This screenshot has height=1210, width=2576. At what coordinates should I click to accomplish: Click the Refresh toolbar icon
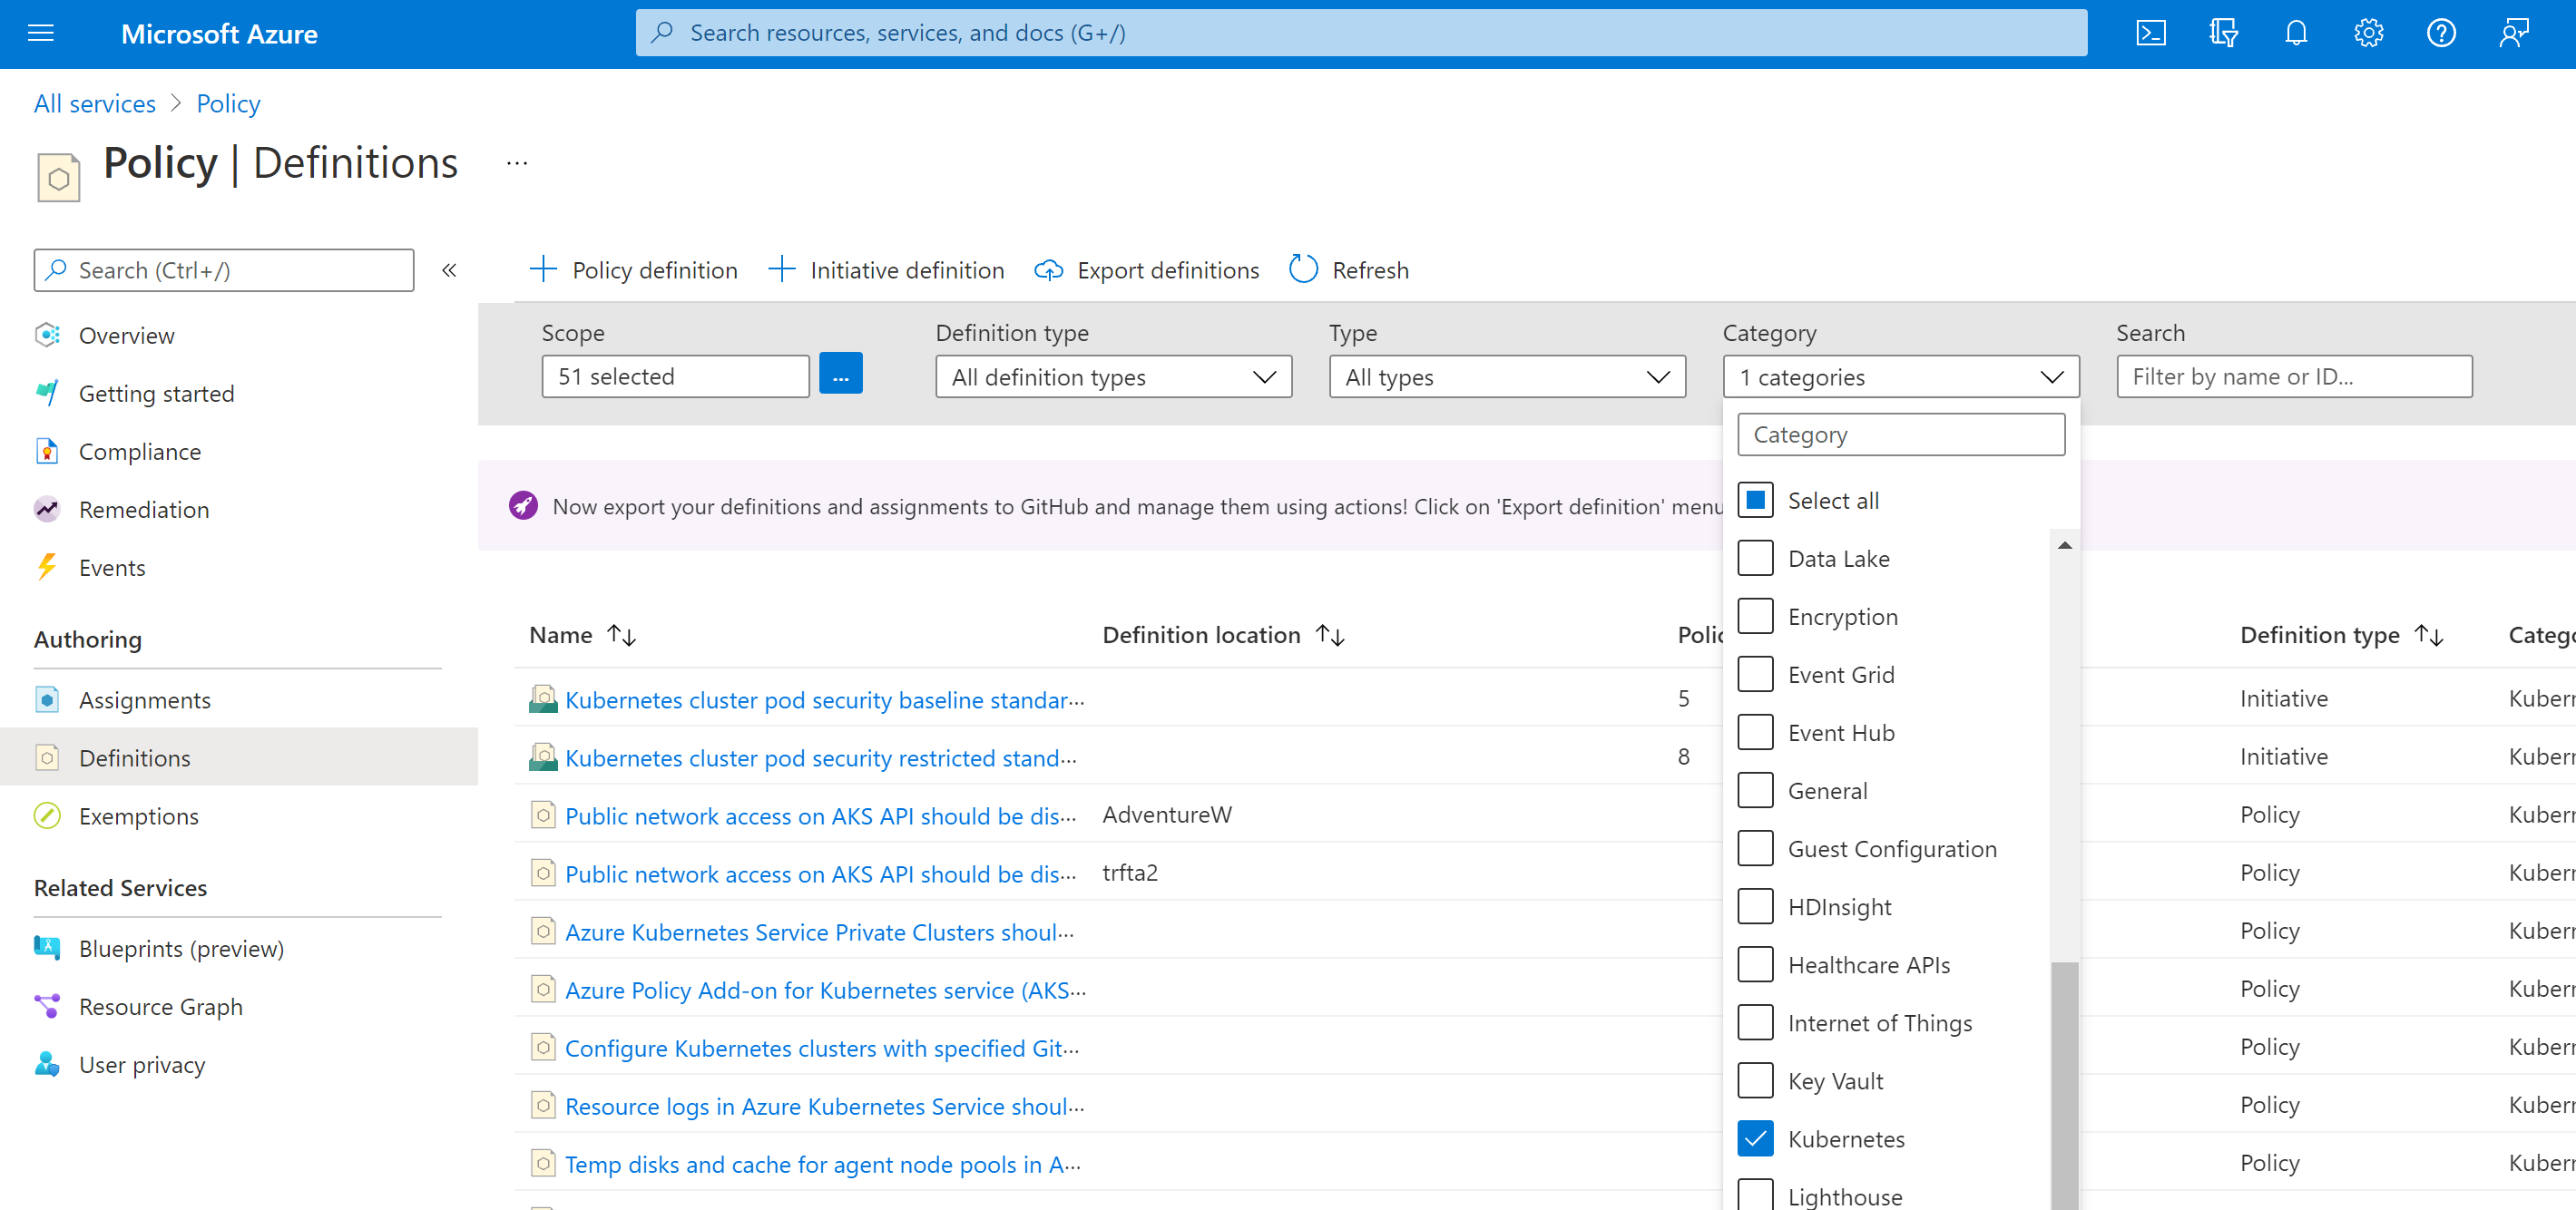(x=1303, y=270)
